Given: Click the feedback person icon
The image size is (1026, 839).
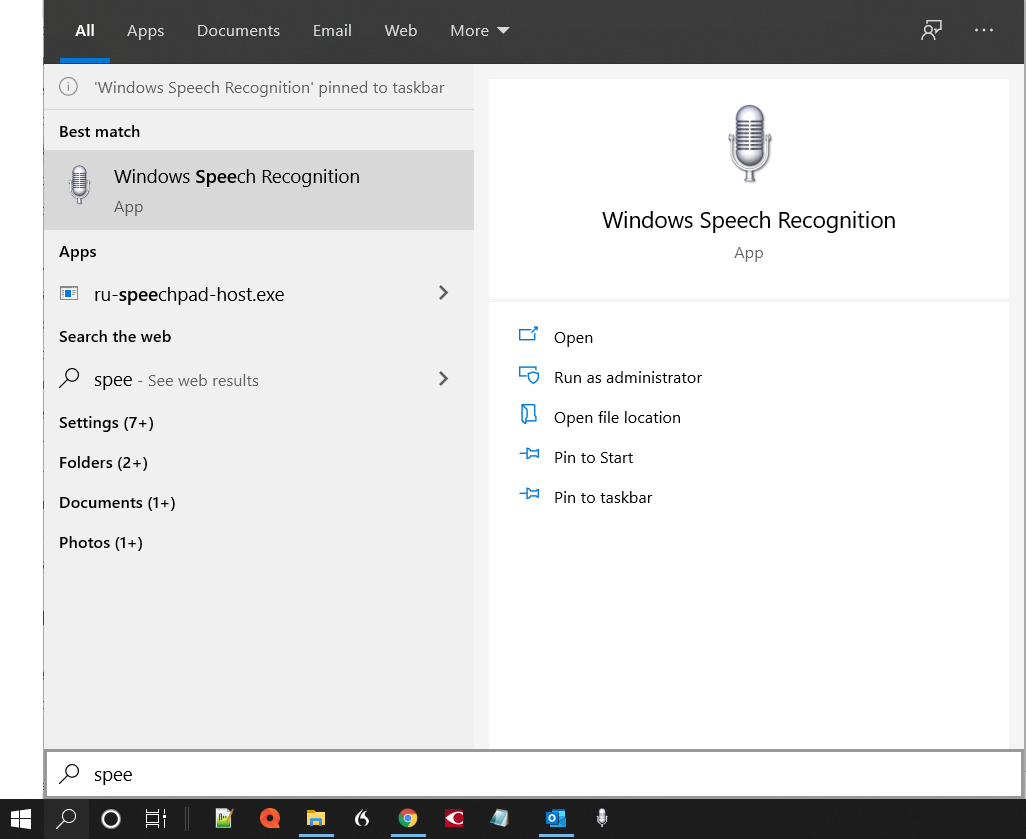Looking at the screenshot, I should coord(931,30).
